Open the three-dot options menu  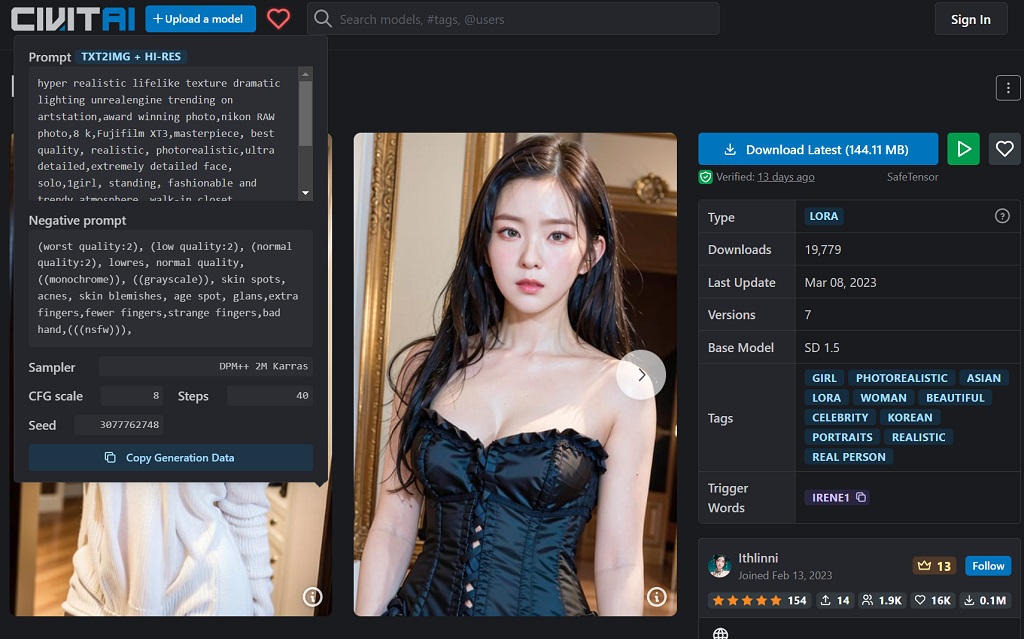1007,88
